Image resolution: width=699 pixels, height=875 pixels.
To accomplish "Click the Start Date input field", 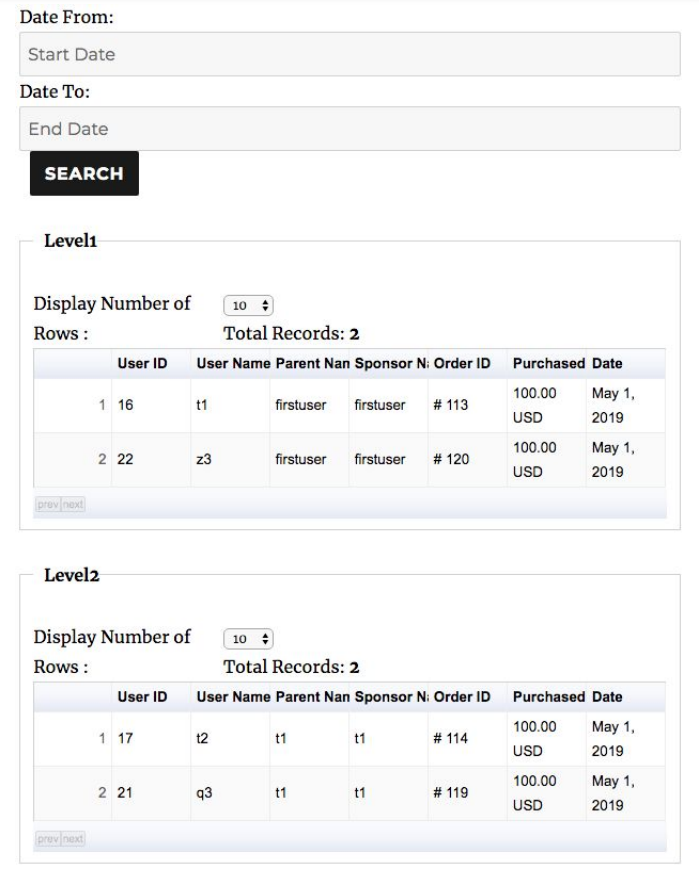I will (x=350, y=54).
